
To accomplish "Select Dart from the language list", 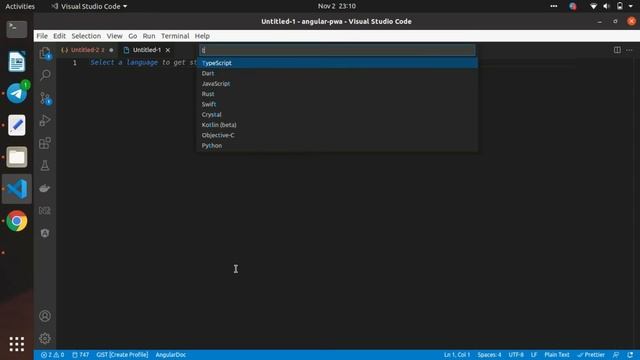I will 338,73.
